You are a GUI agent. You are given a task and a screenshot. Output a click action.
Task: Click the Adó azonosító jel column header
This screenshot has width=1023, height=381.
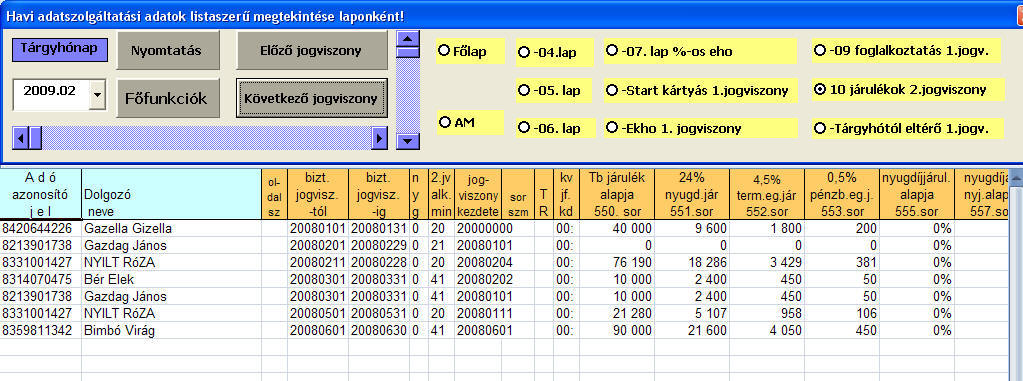[41, 194]
